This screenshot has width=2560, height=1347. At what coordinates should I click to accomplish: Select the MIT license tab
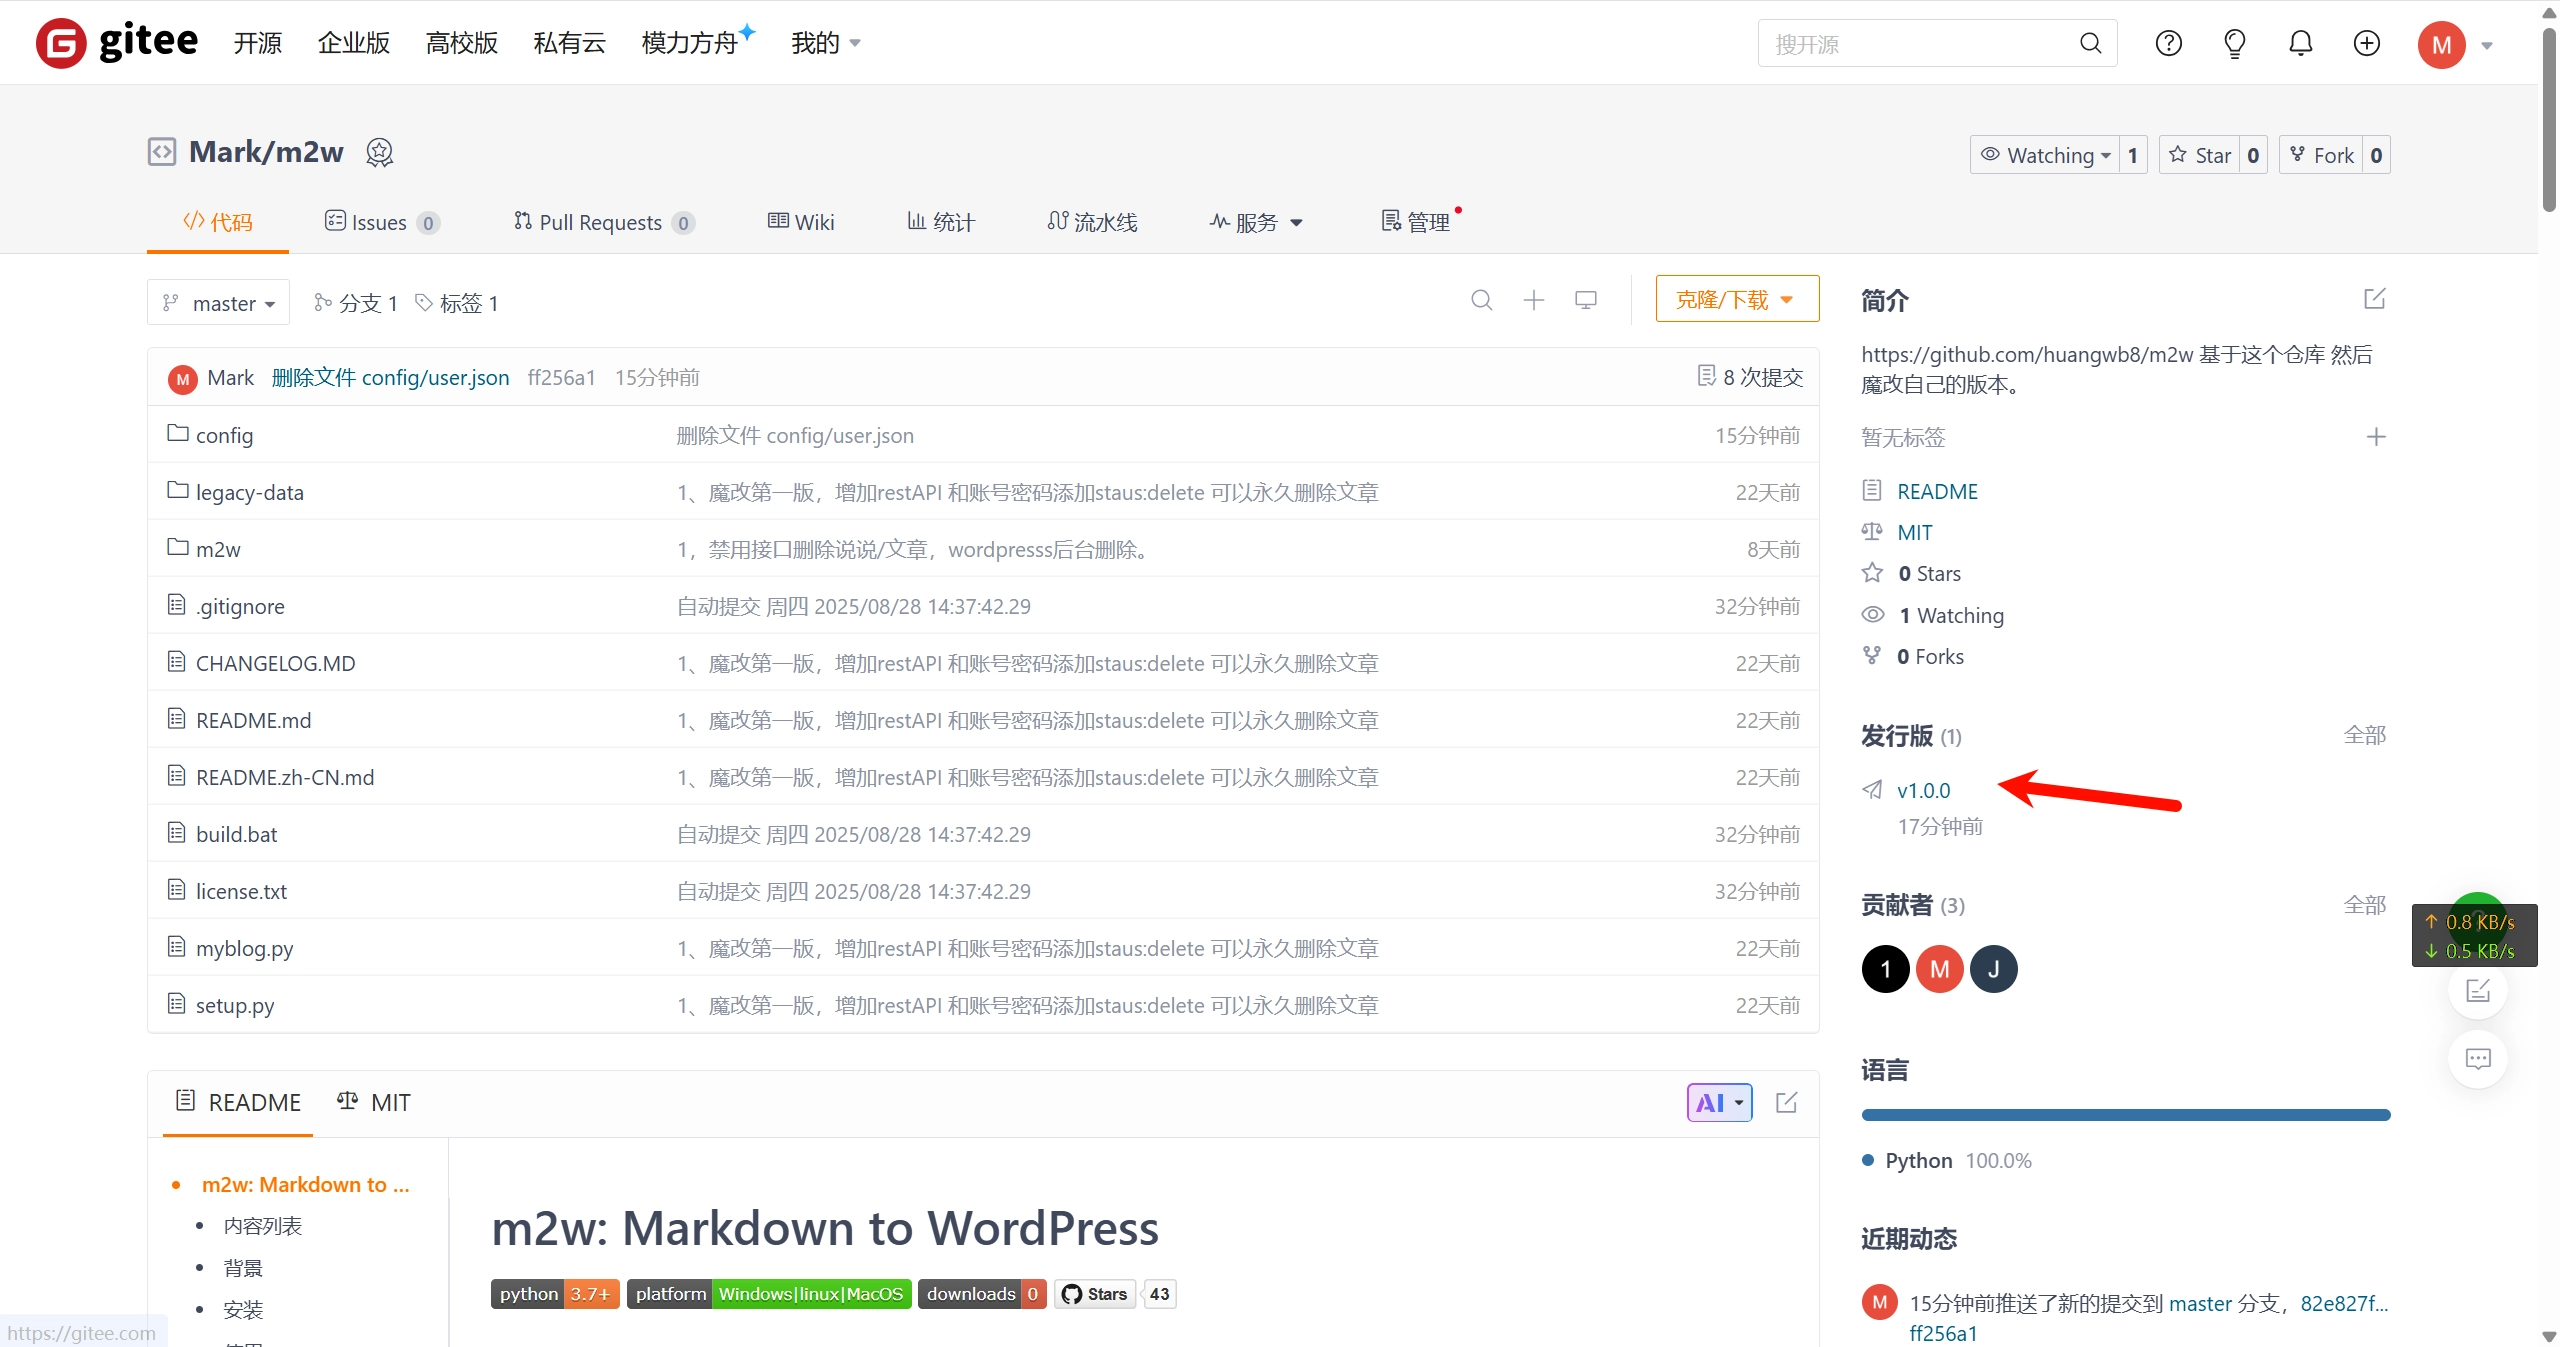tap(374, 1102)
